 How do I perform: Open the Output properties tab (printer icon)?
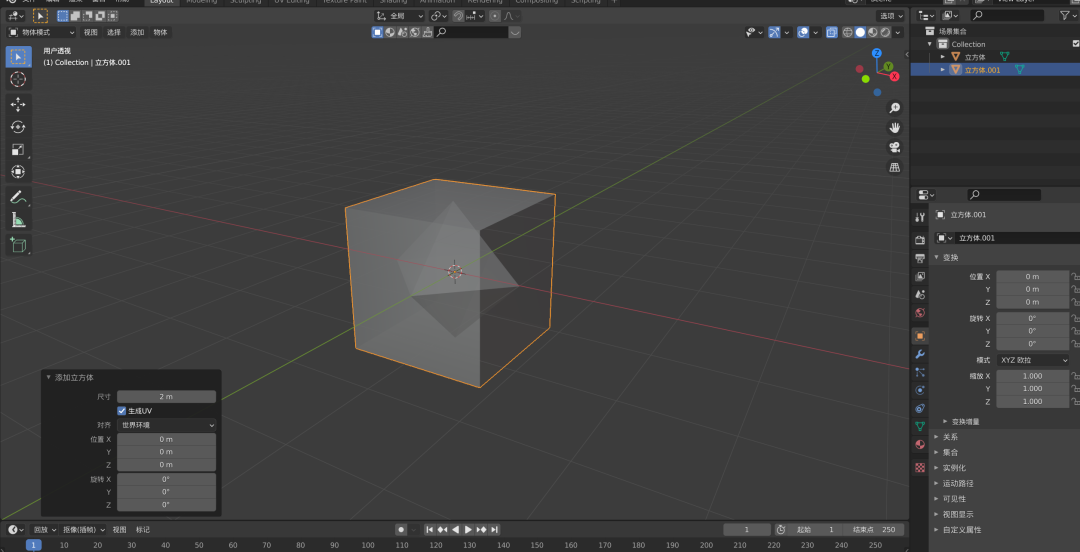point(920,258)
